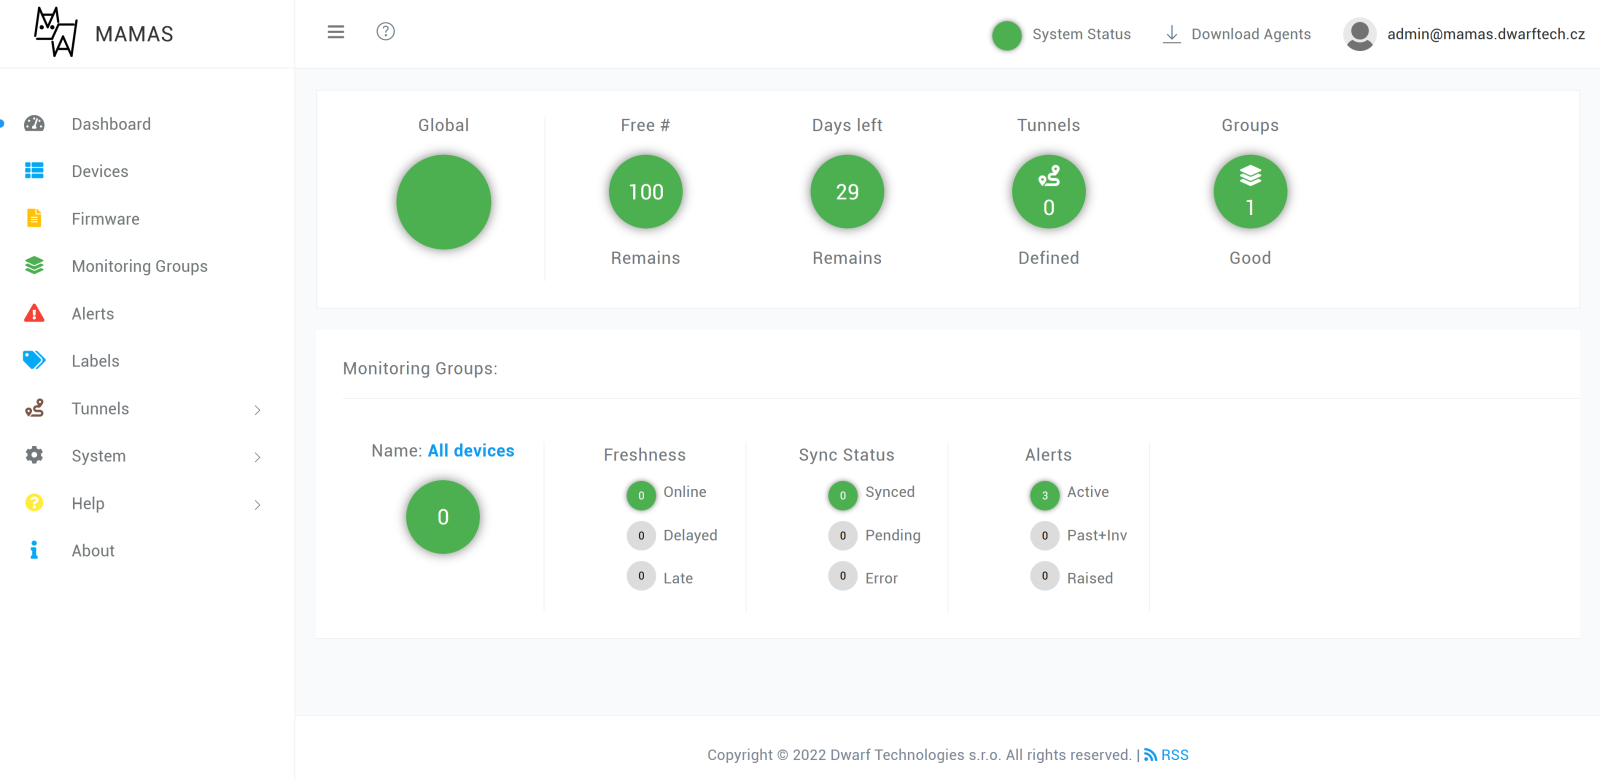Click the Alerts warning triangle icon

[x=34, y=314]
